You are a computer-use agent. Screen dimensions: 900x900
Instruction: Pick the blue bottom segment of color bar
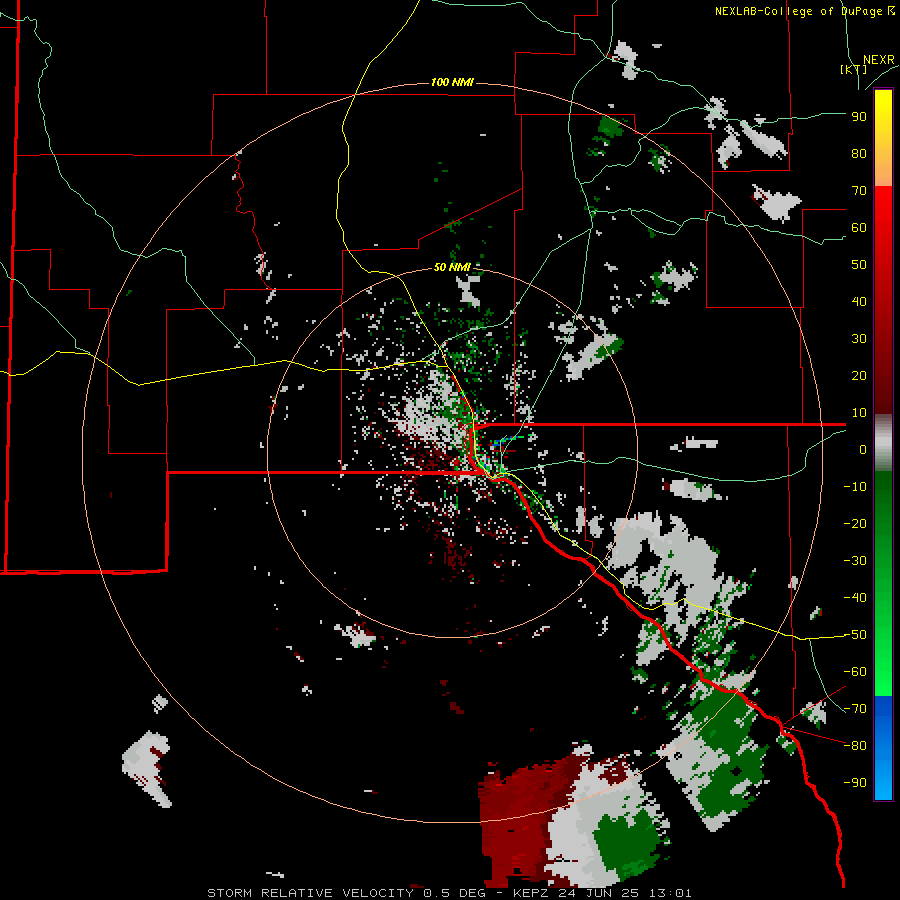click(883, 747)
